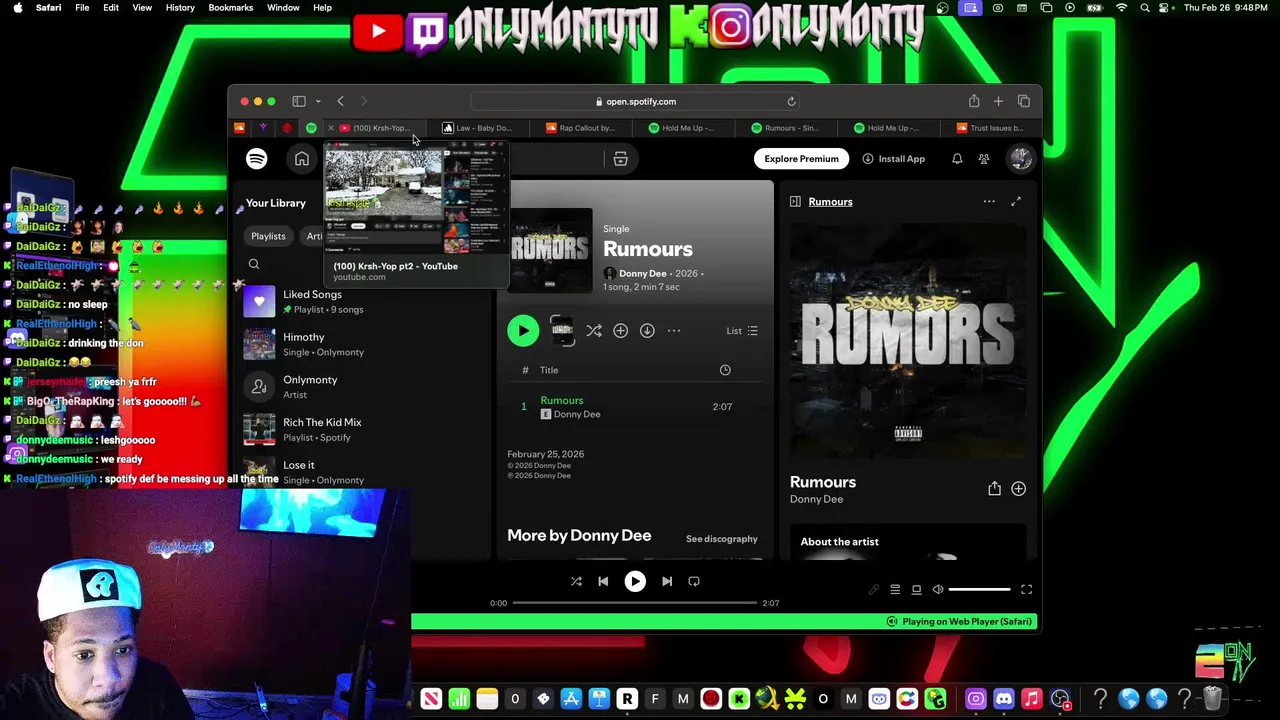Click the search icon in Your Library

254,264
